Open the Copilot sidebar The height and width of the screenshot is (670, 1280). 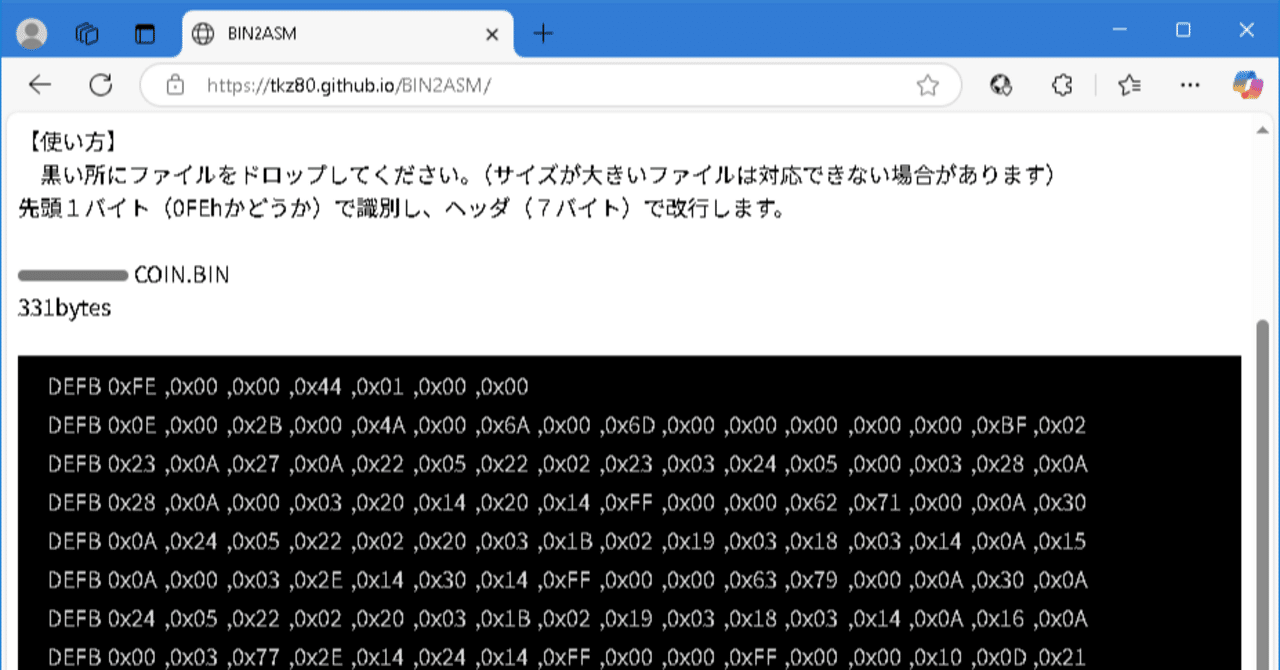[x=1245, y=85]
